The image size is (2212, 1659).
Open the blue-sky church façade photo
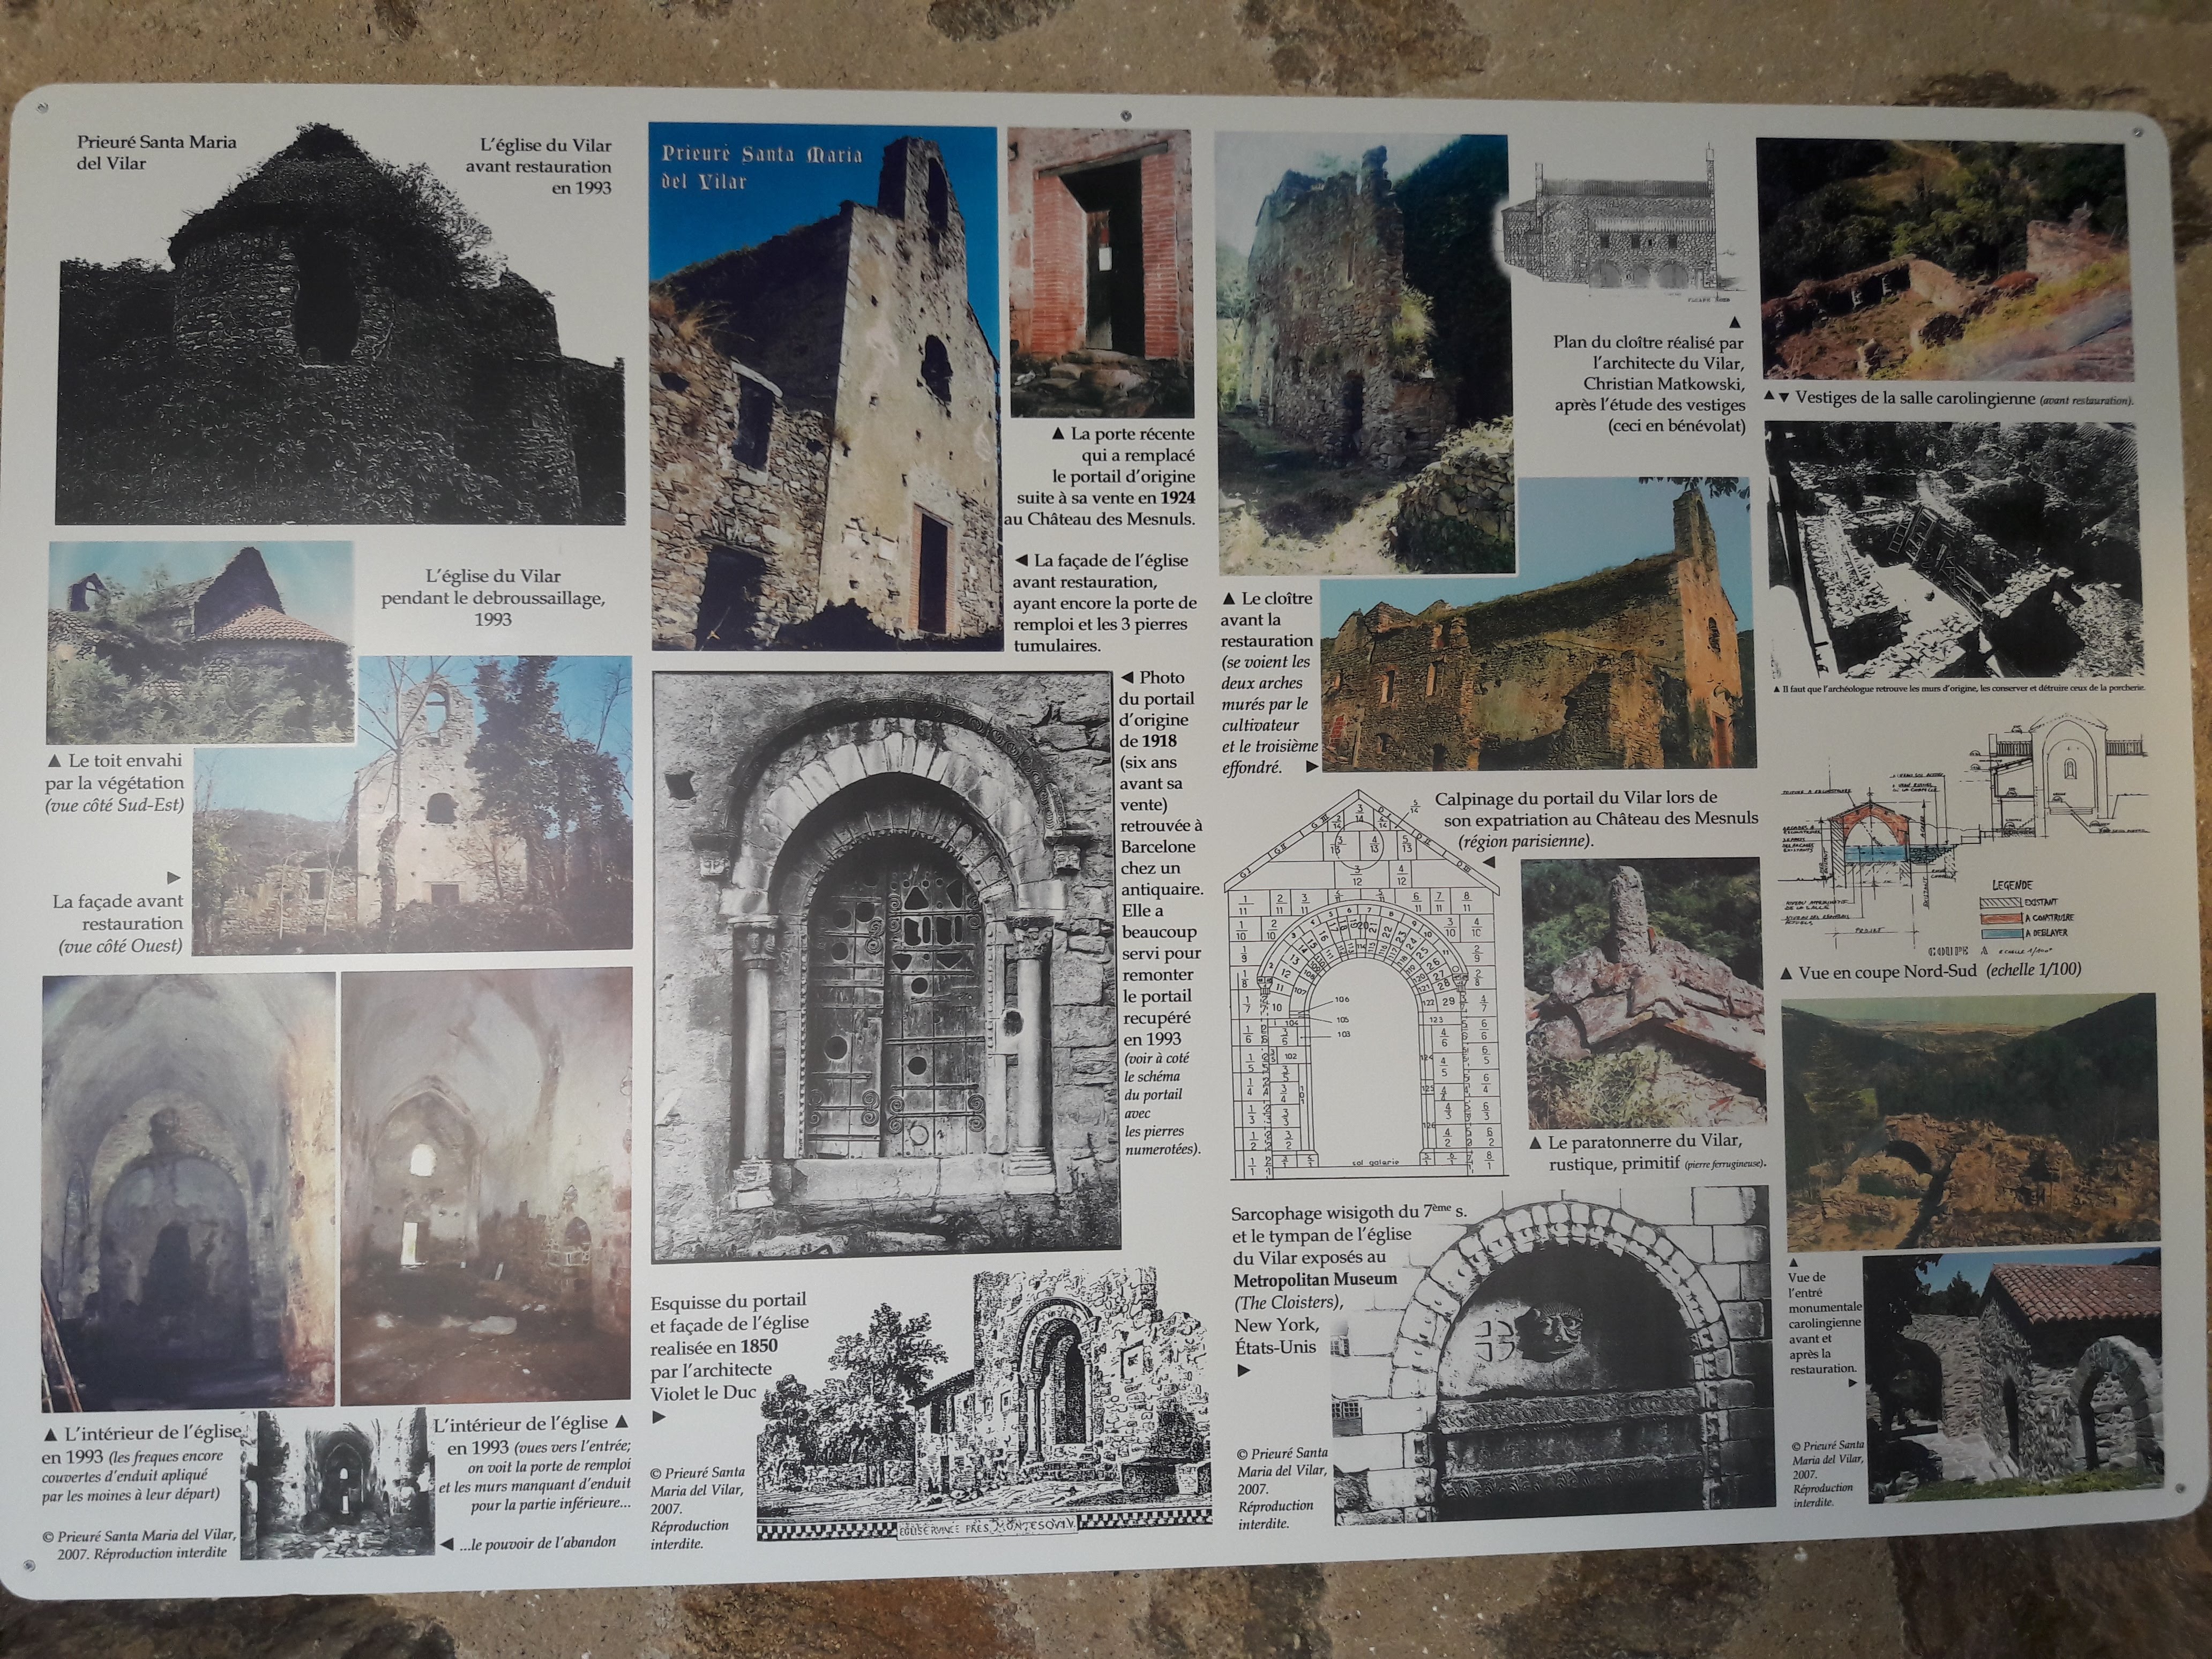point(824,388)
